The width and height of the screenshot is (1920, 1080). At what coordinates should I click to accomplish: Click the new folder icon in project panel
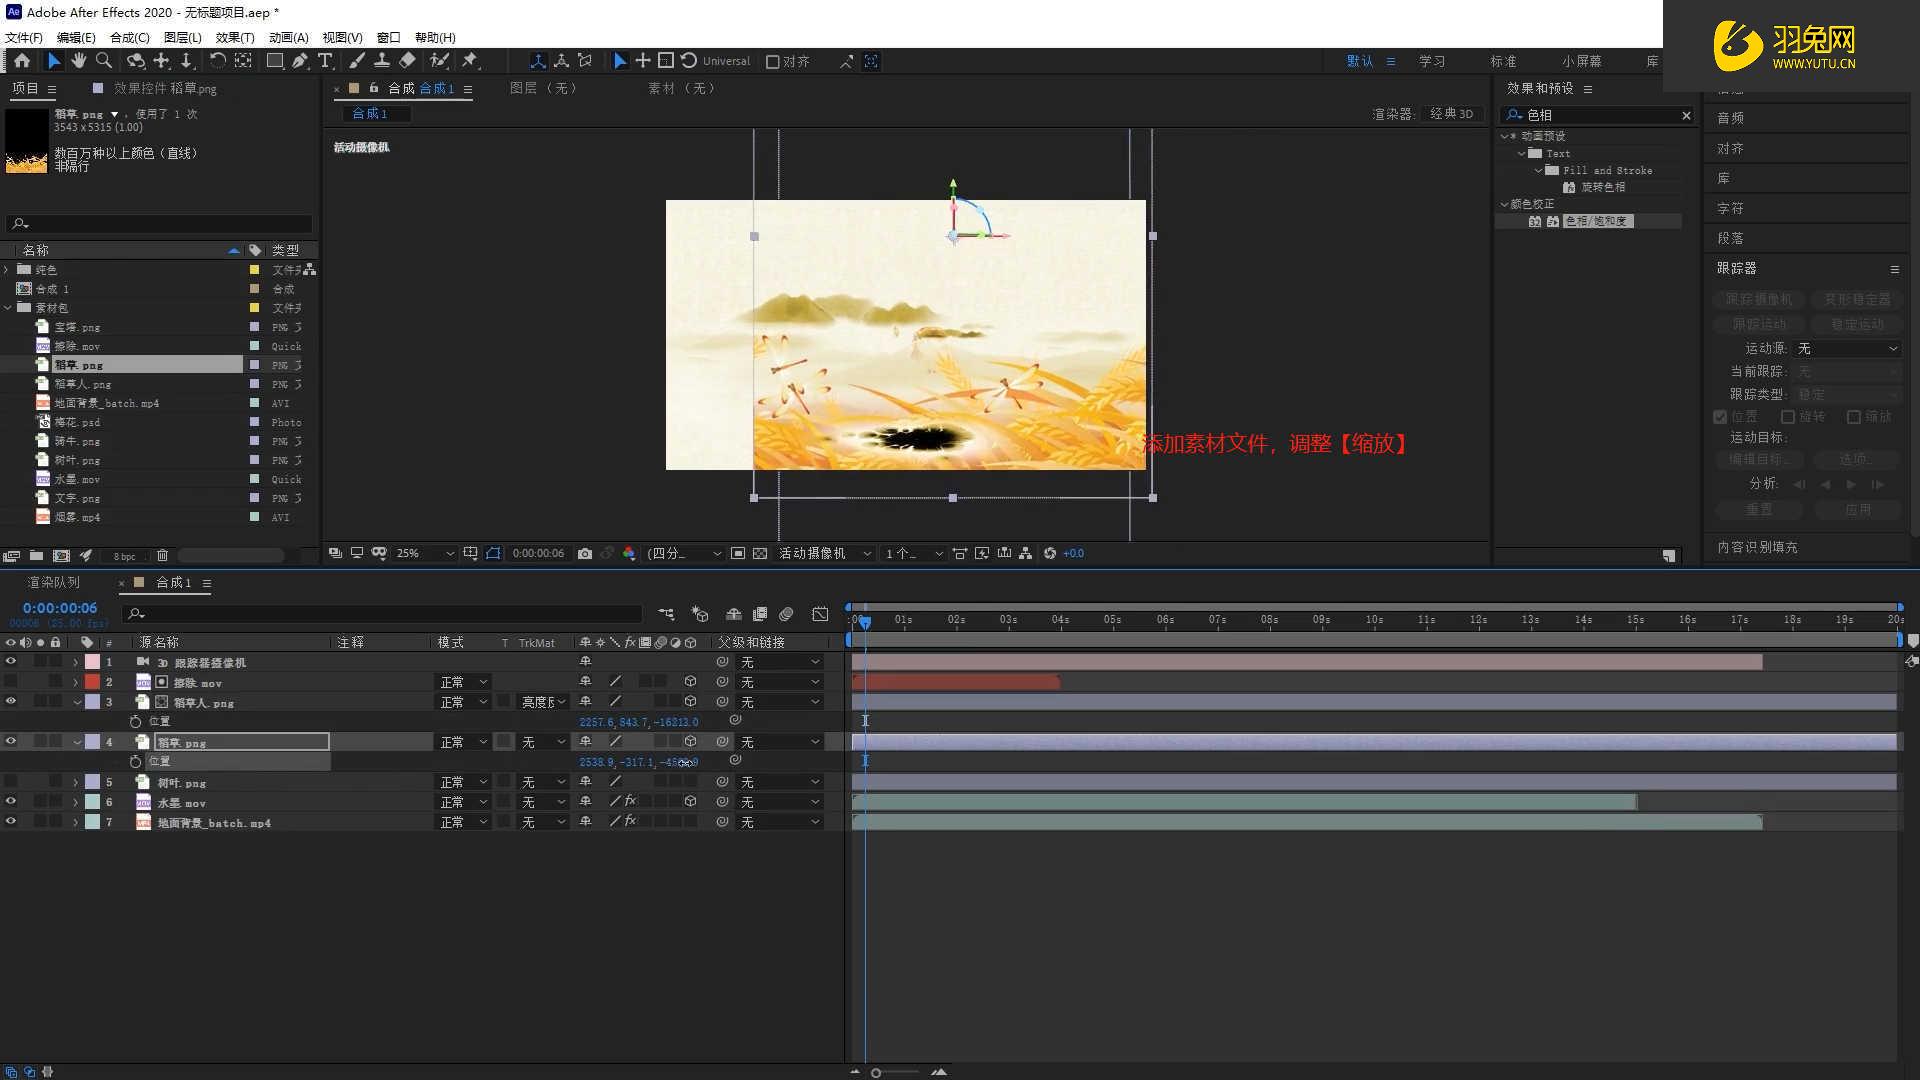pyautogui.click(x=36, y=556)
